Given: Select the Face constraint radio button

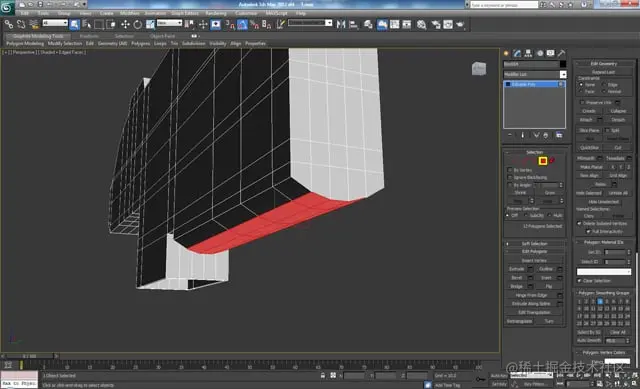Looking at the screenshot, I should (581, 91).
